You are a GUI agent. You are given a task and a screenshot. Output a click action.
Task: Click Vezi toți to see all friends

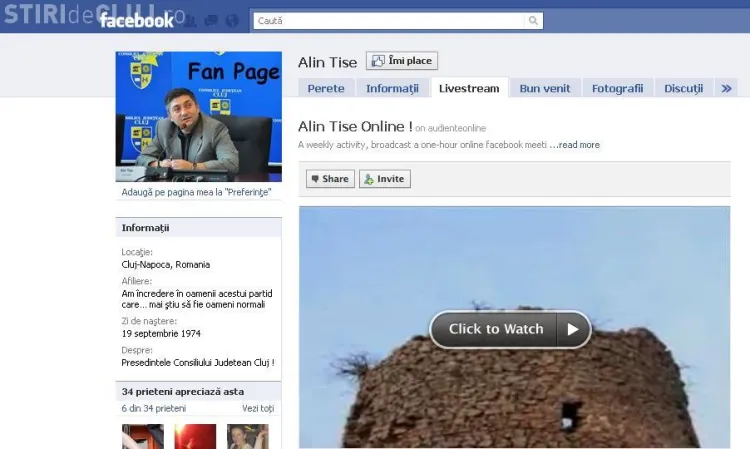(257, 409)
